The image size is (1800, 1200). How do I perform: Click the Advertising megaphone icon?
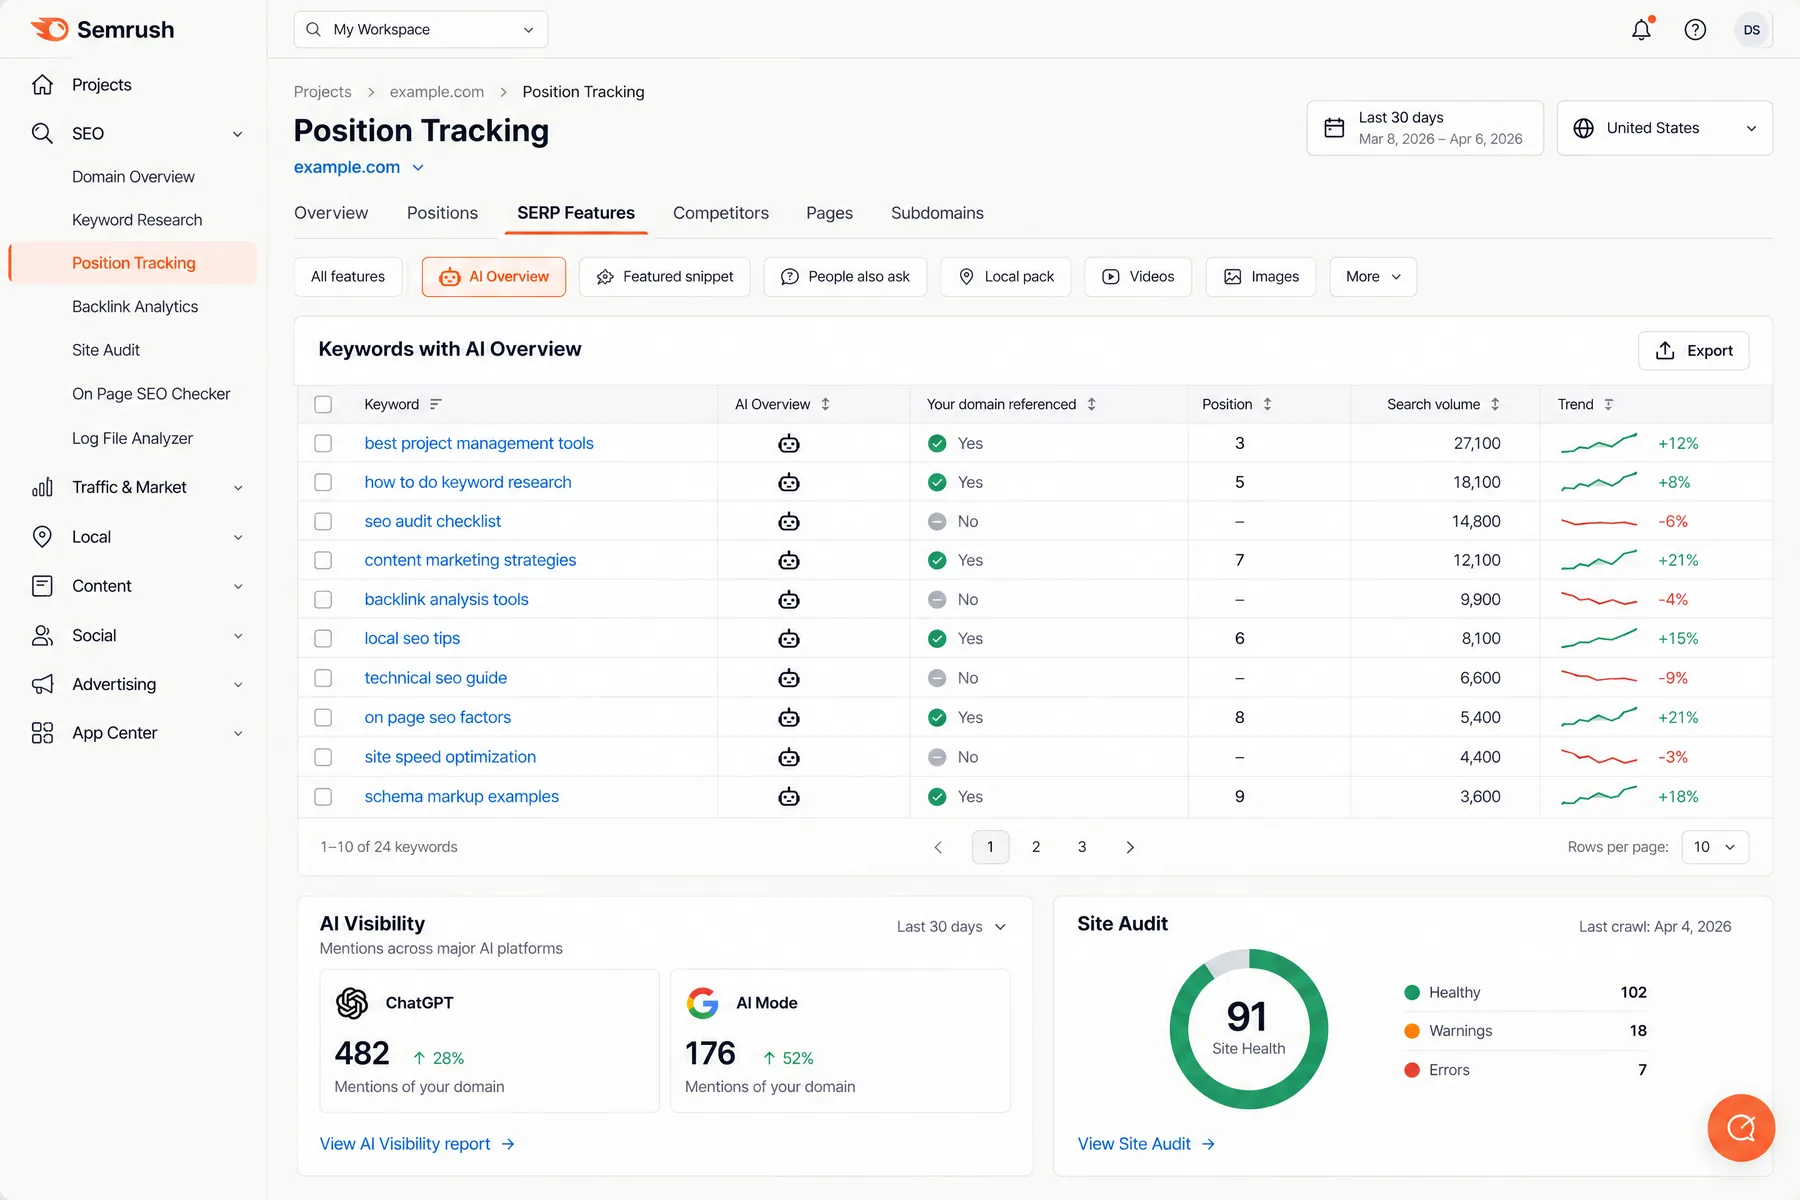pos(42,684)
